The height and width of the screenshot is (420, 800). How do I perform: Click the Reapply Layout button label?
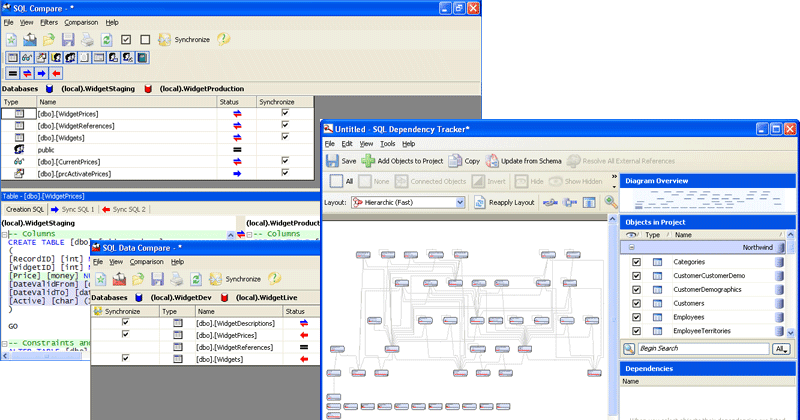(x=511, y=203)
